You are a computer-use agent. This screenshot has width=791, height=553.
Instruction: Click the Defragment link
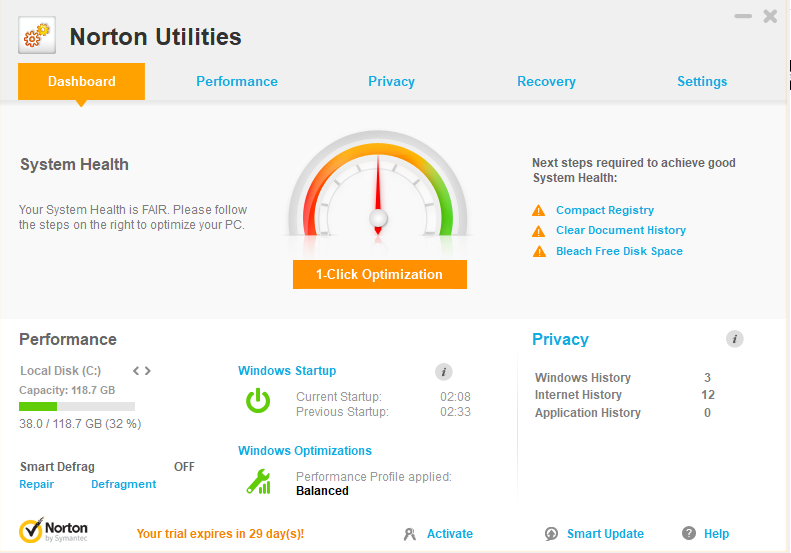tap(124, 484)
